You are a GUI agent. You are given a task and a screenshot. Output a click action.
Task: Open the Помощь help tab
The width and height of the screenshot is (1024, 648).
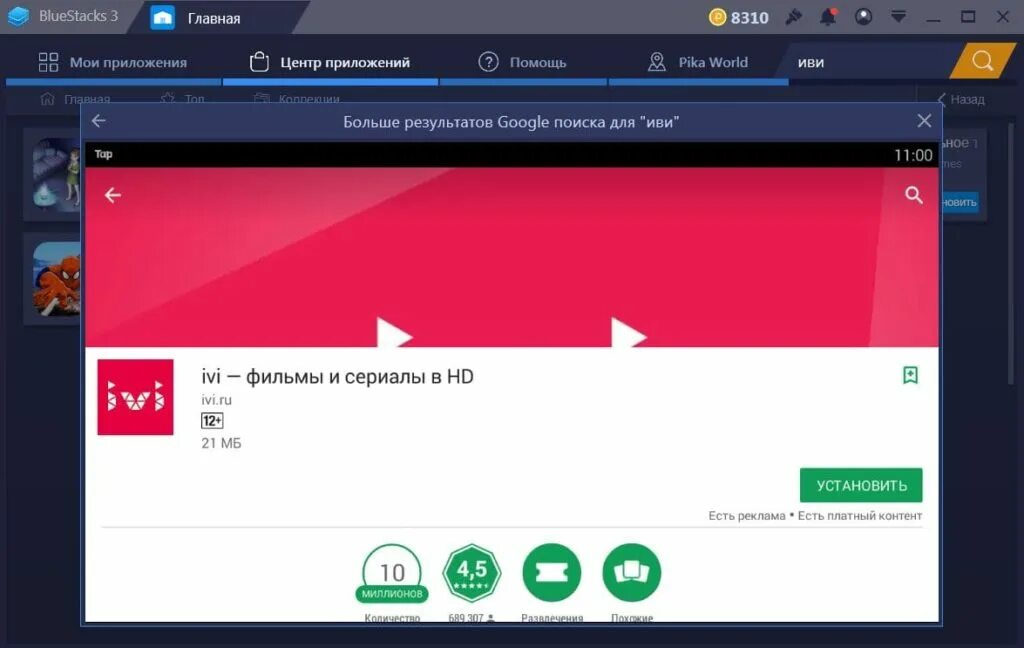[x=522, y=62]
